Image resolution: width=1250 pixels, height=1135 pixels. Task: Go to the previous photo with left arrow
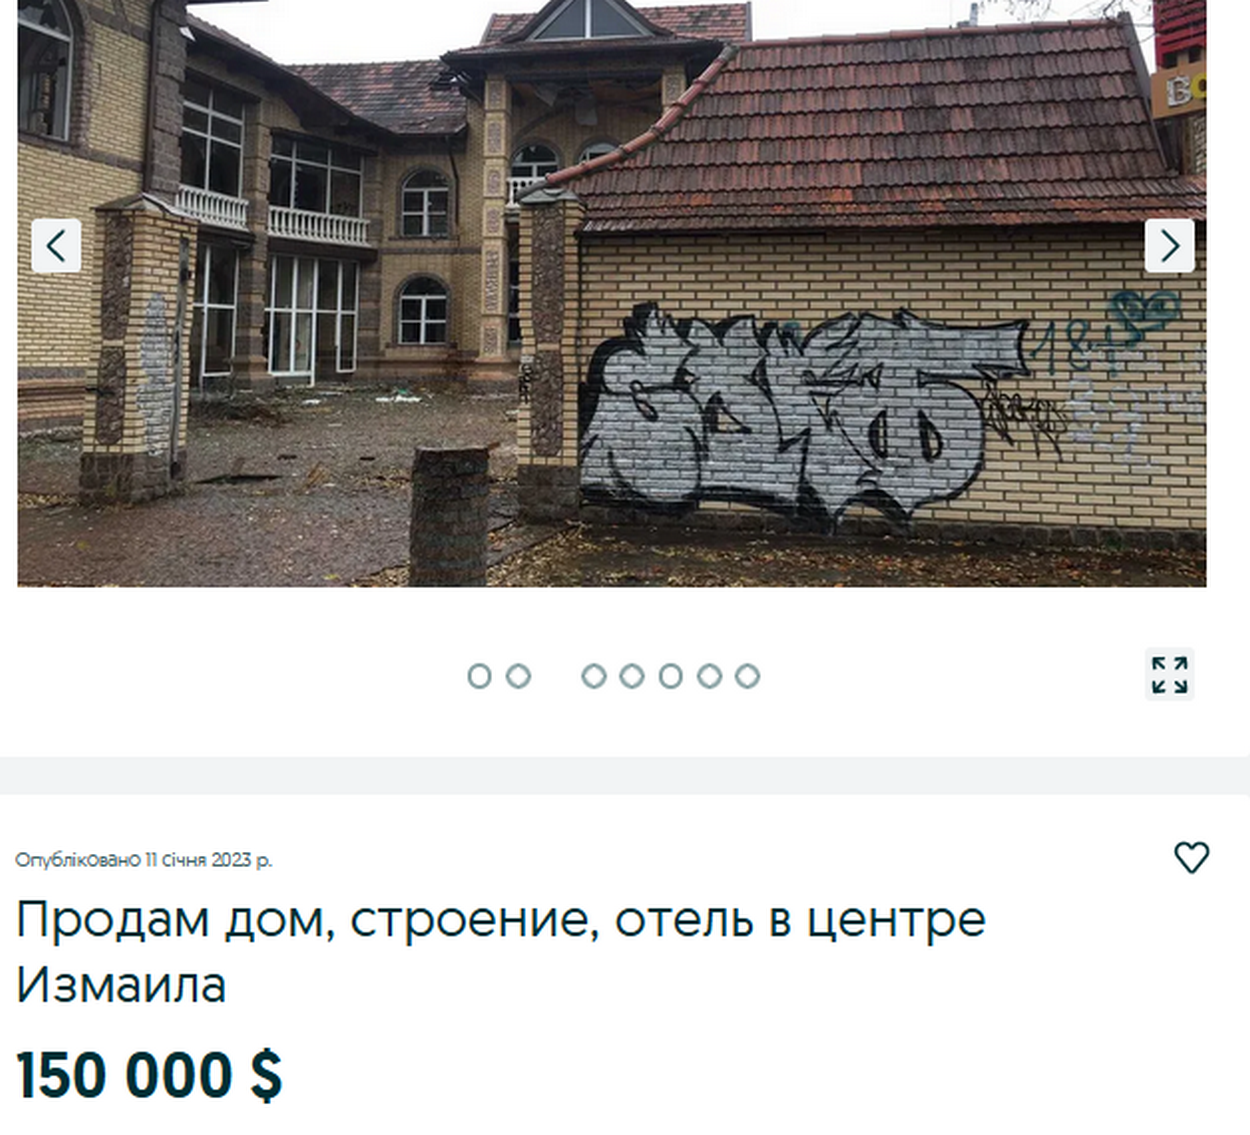click(56, 245)
